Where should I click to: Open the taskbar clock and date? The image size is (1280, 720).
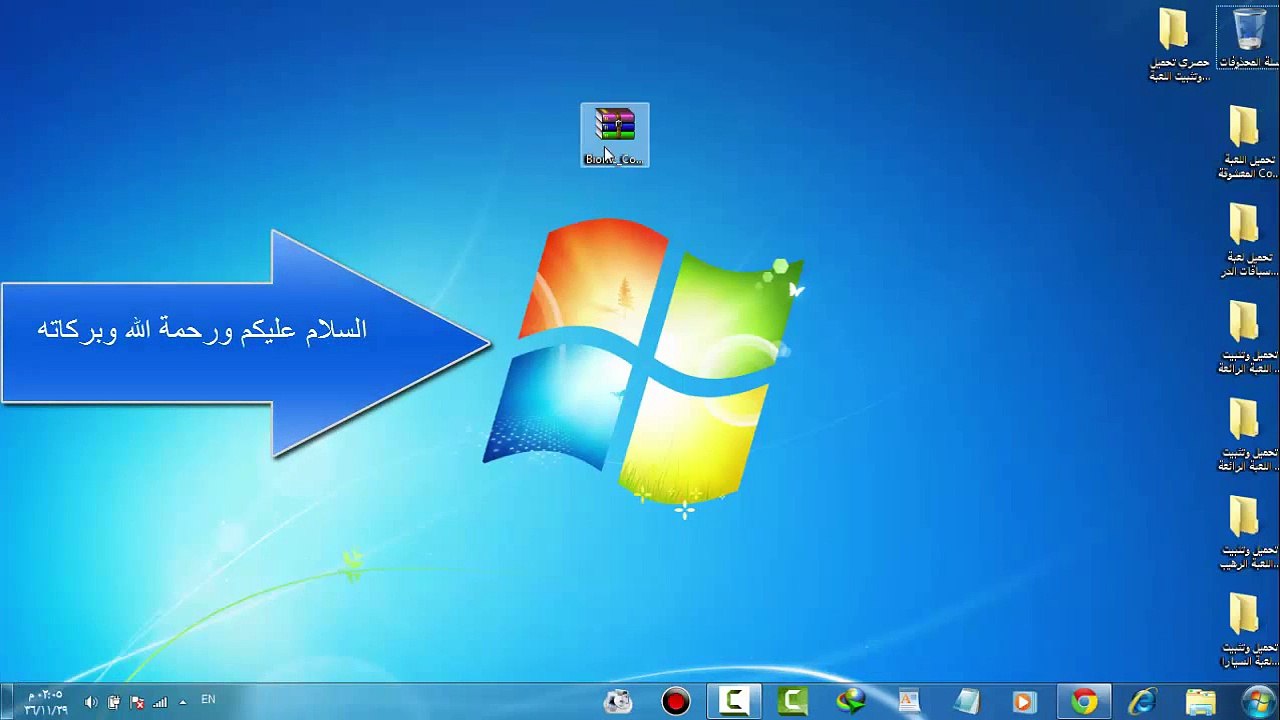(x=46, y=702)
